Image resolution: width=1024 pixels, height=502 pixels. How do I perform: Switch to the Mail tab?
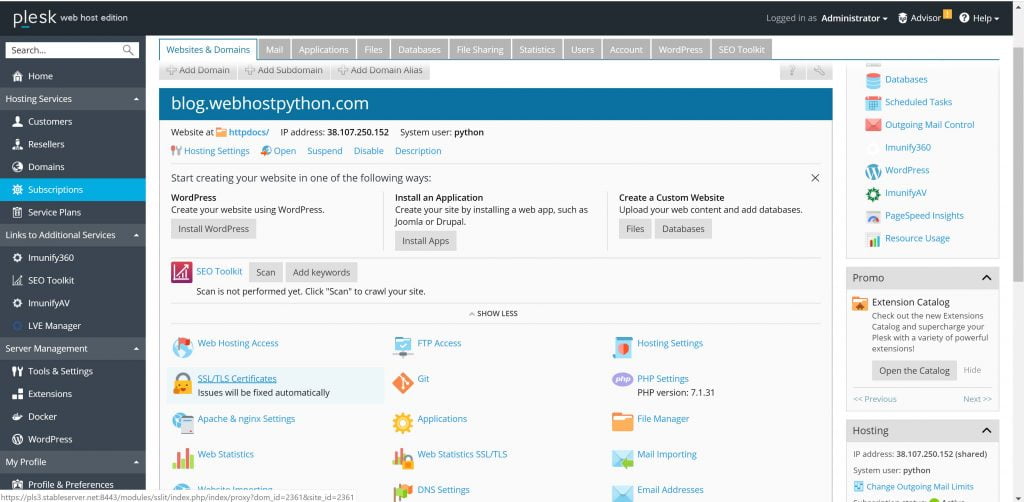pyautogui.click(x=274, y=50)
